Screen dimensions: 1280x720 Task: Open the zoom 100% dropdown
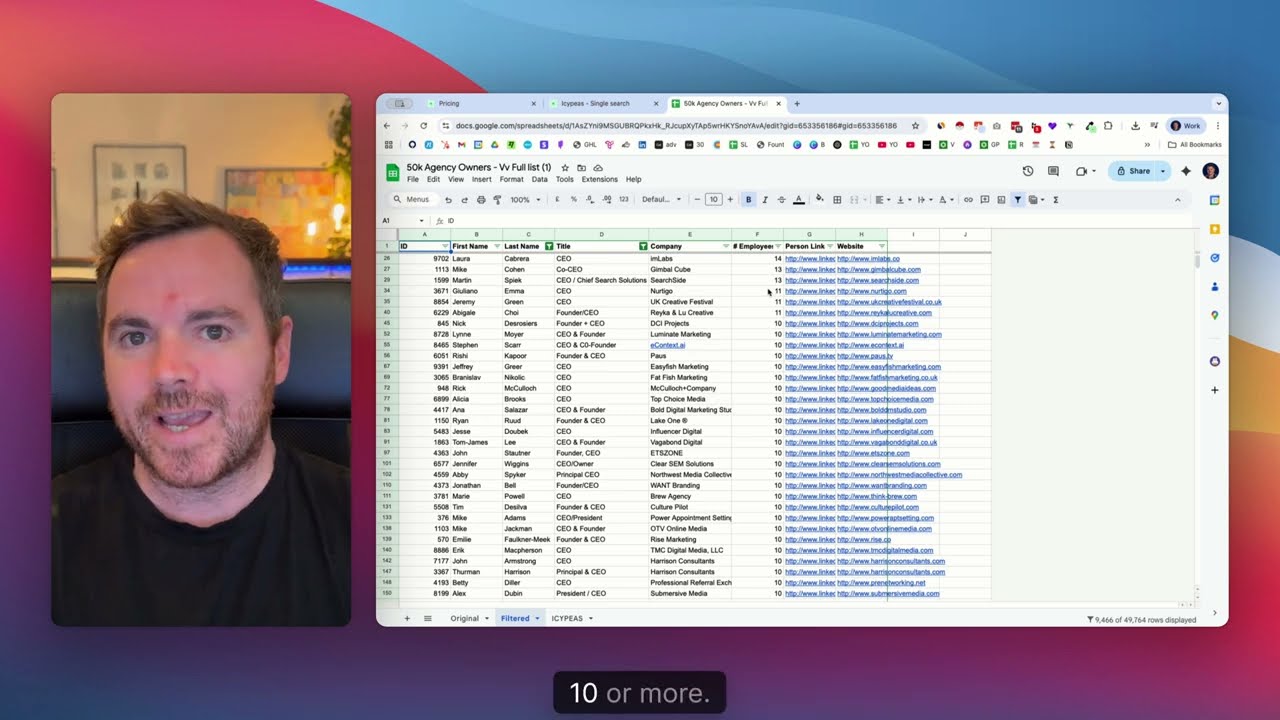524,200
